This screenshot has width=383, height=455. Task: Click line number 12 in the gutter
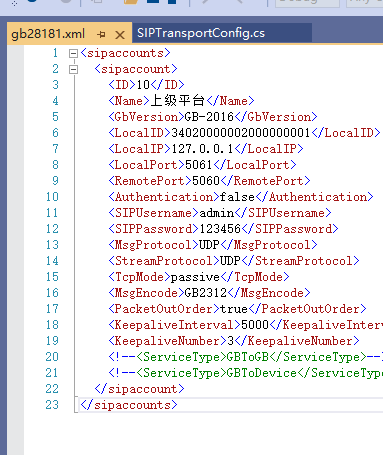tap(52, 229)
